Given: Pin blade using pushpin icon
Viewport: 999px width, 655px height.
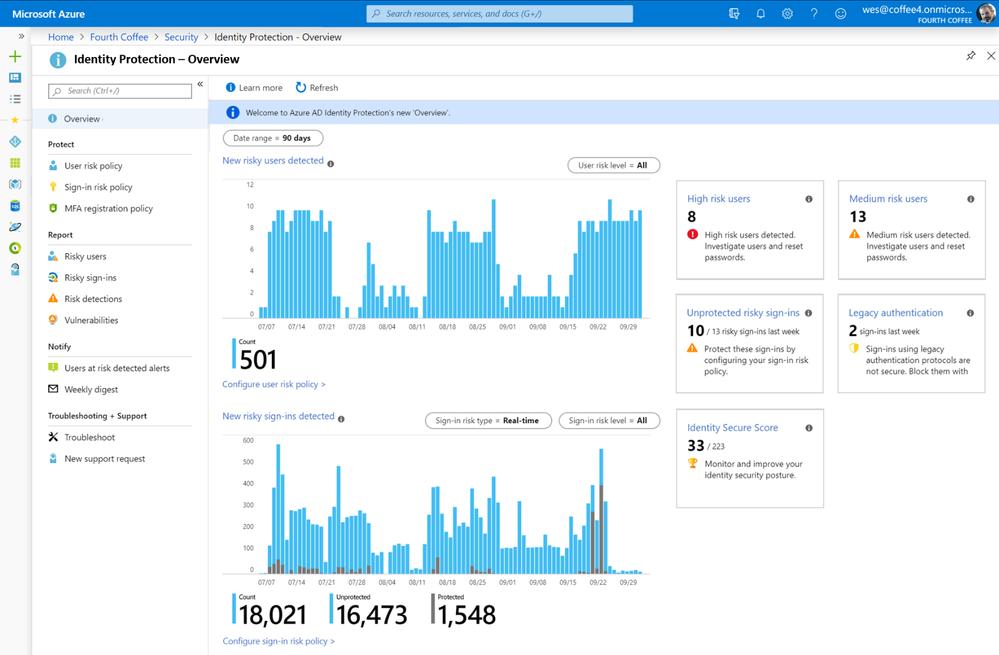Looking at the screenshot, I should (x=970, y=56).
